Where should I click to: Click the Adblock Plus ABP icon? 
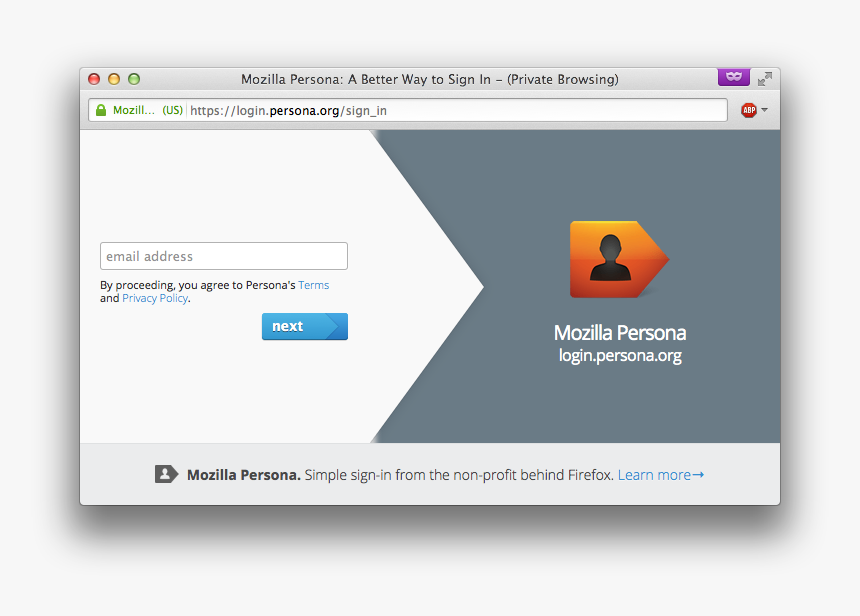[748, 110]
